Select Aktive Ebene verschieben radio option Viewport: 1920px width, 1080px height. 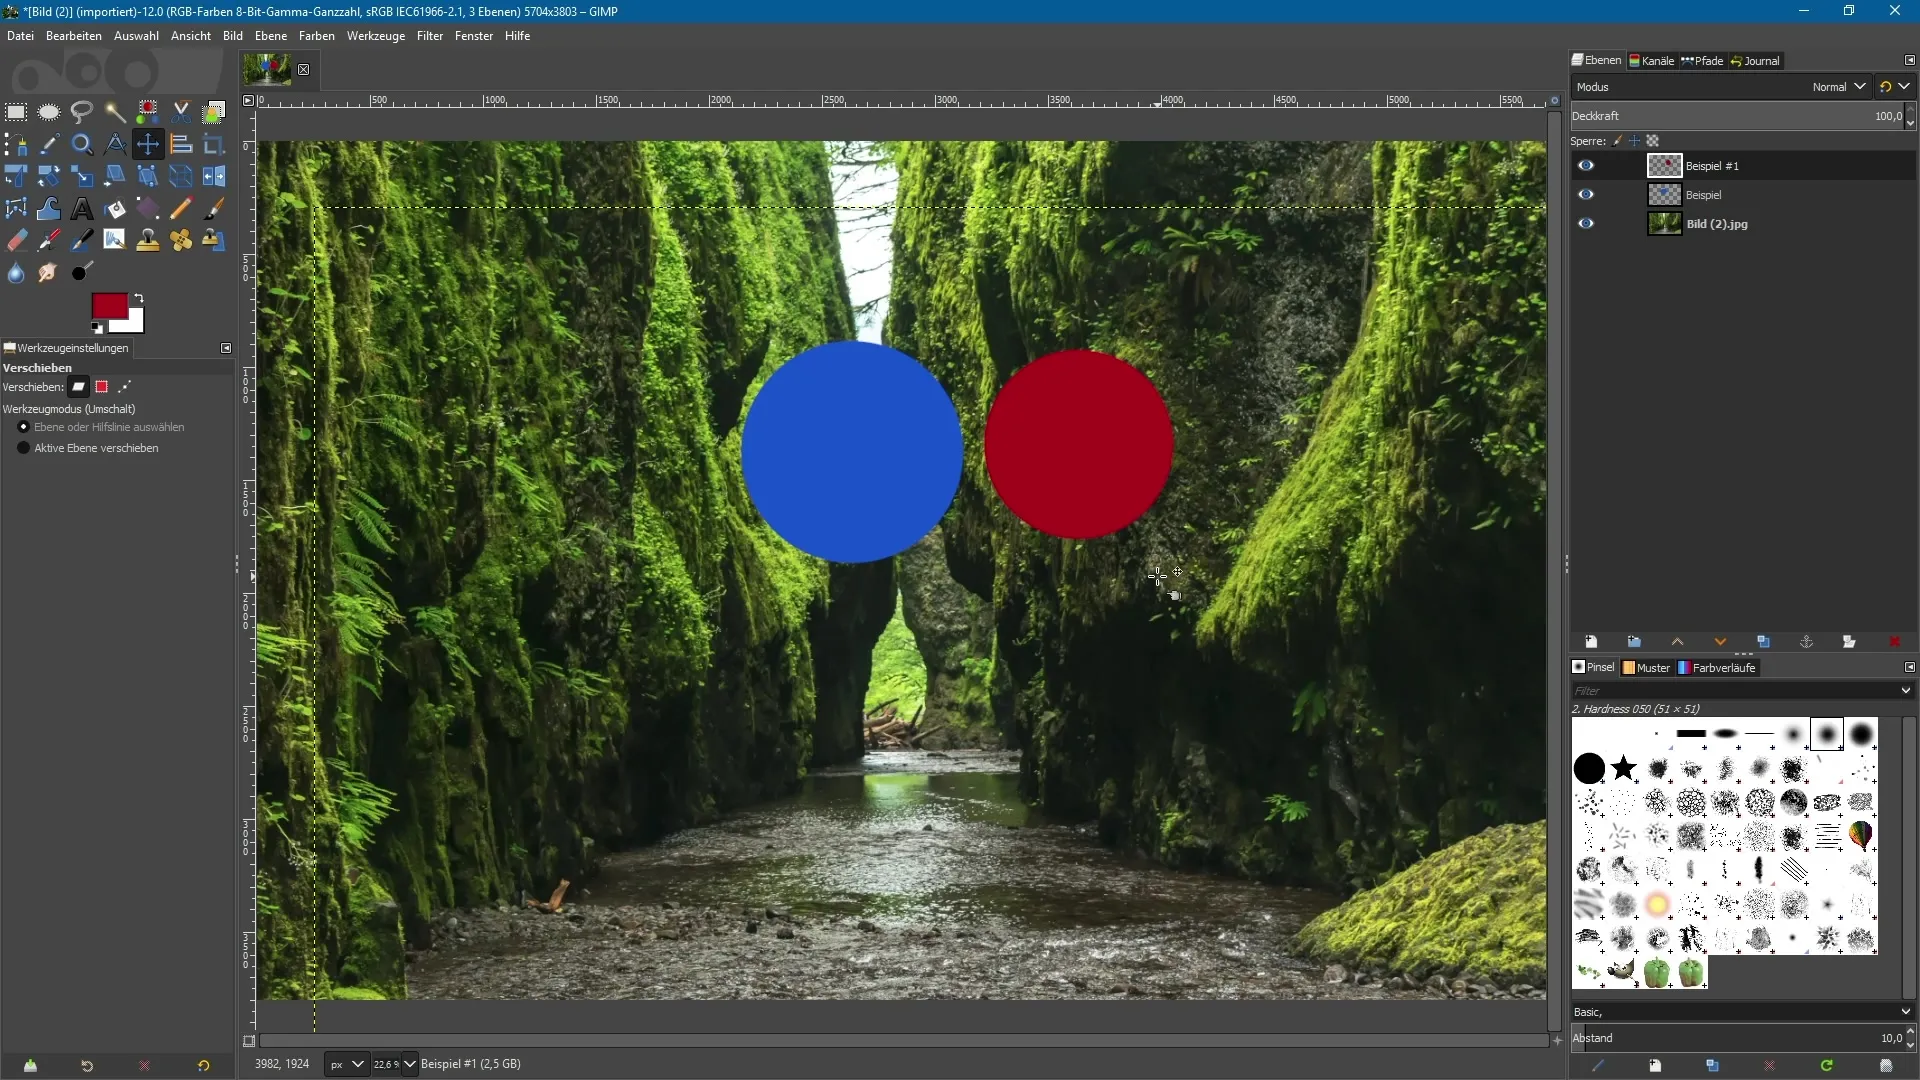tap(24, 448)
